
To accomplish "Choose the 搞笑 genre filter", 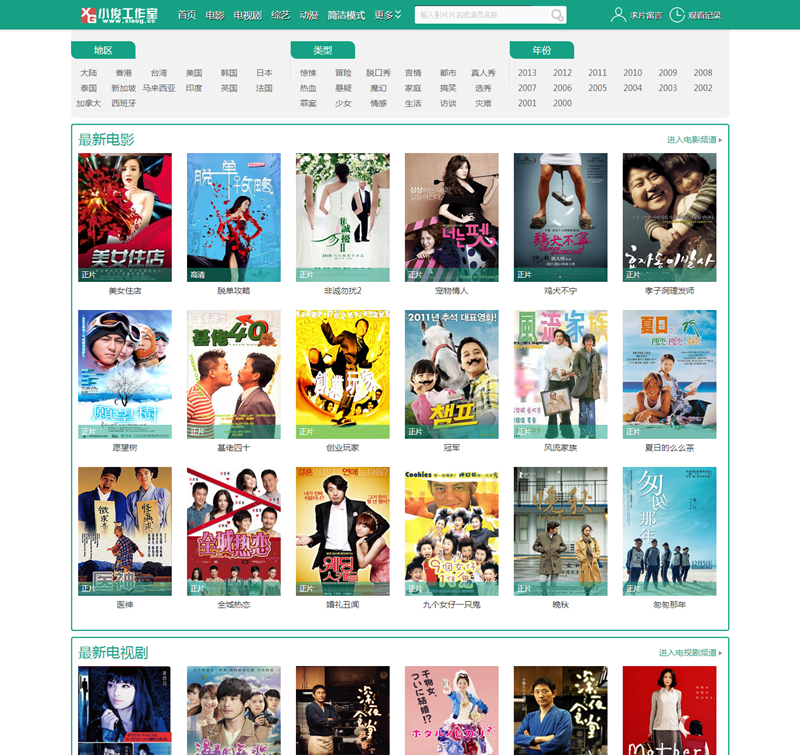I will pos(448,88).
